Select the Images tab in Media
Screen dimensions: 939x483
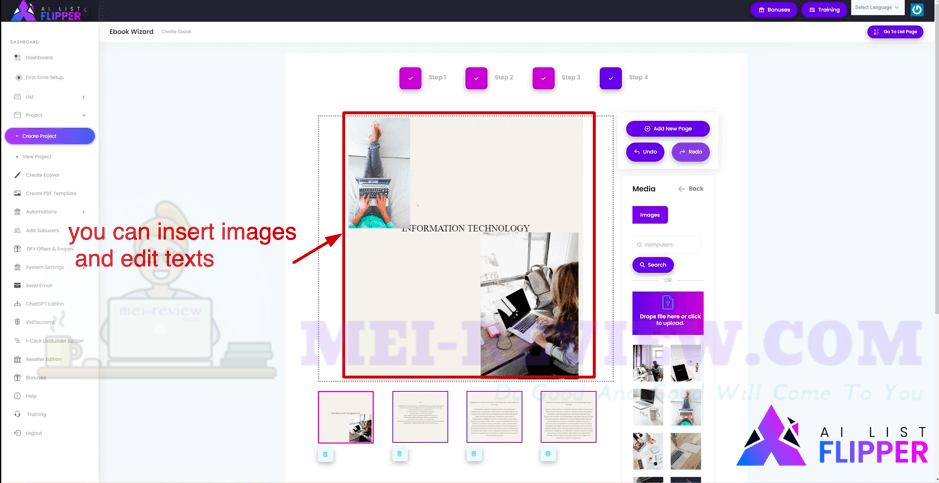650,215
